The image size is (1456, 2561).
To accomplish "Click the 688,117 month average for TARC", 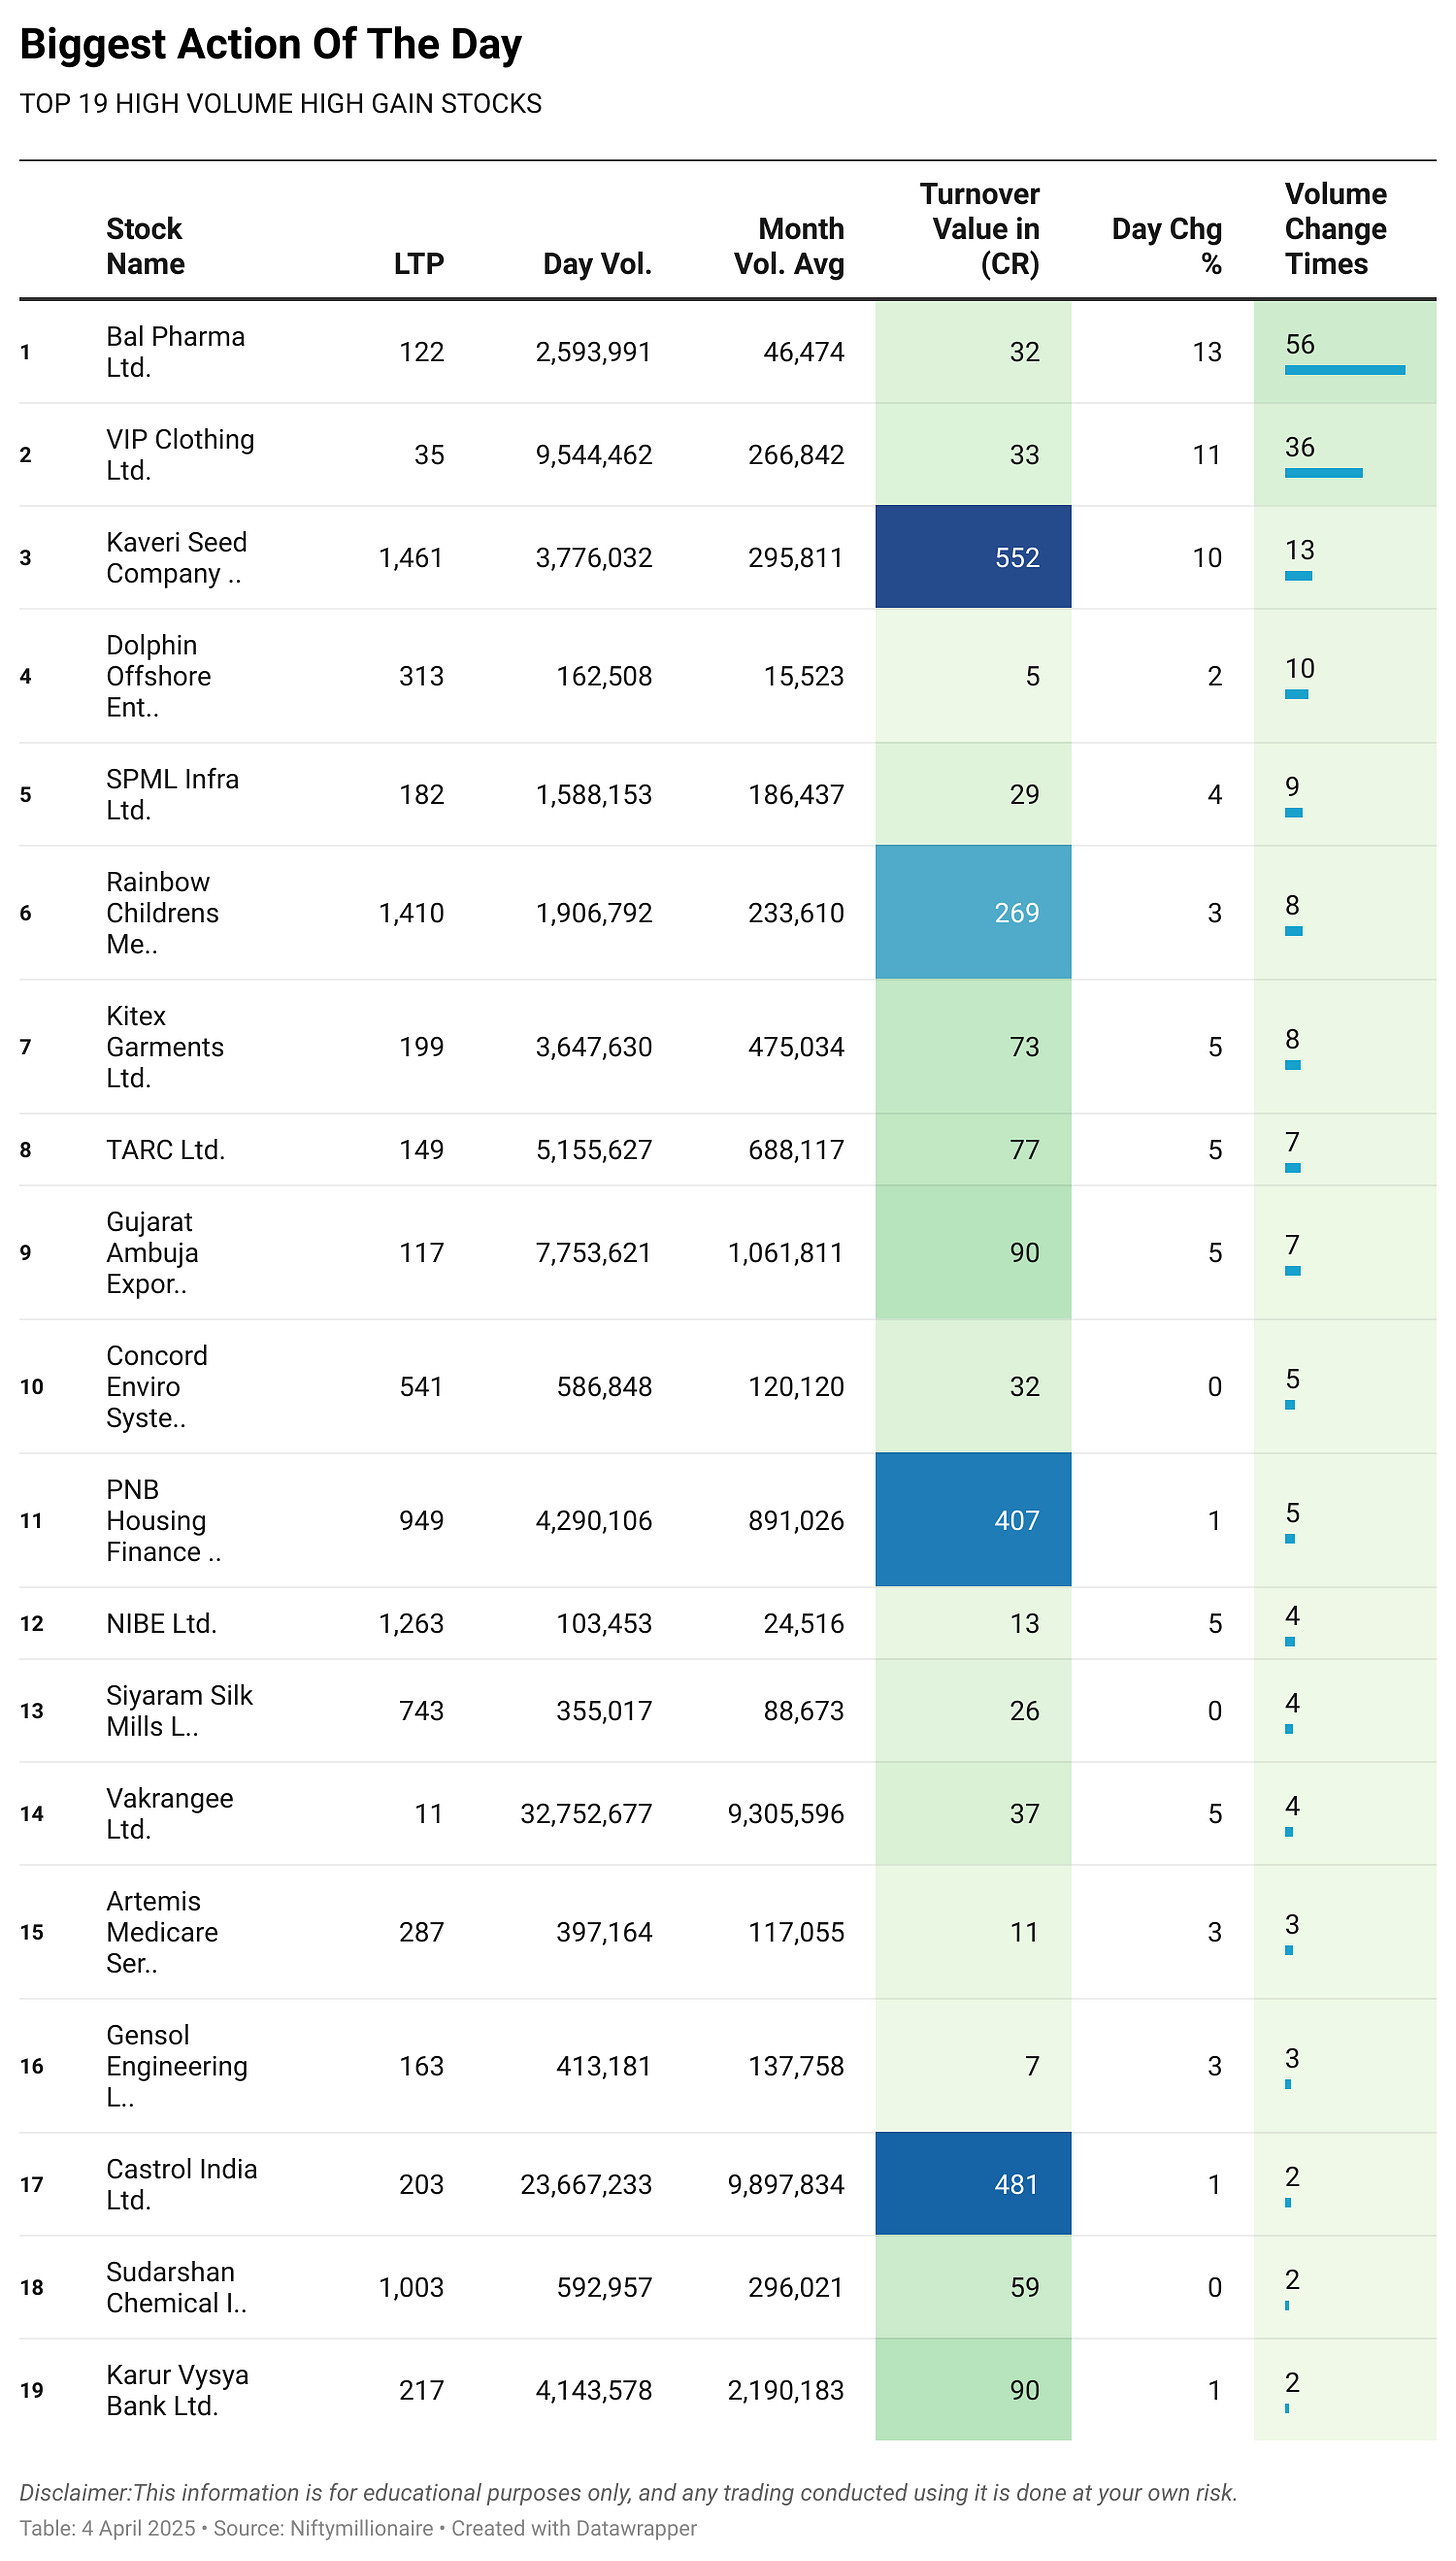I will [796, 1150].
